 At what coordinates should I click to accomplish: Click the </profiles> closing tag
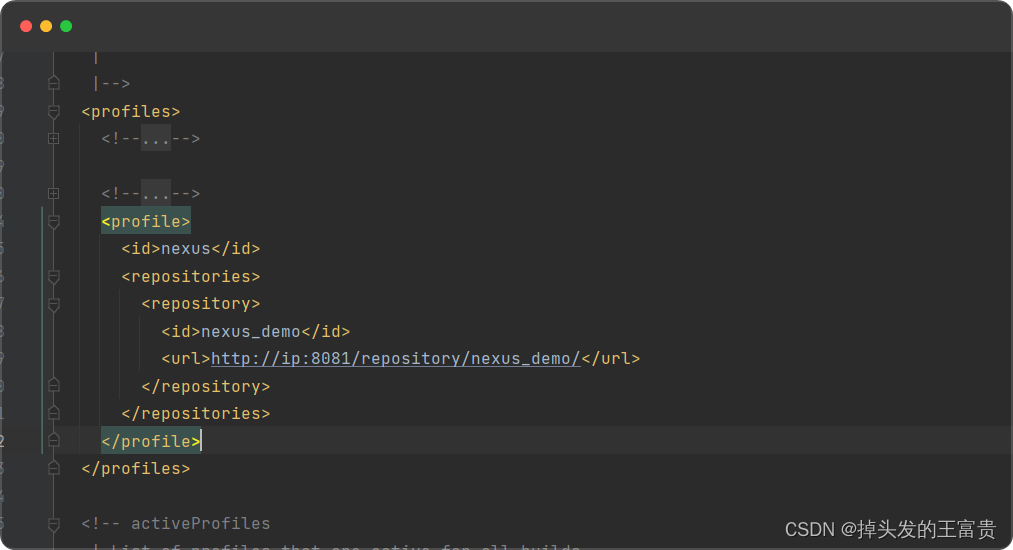click(136, 469)
